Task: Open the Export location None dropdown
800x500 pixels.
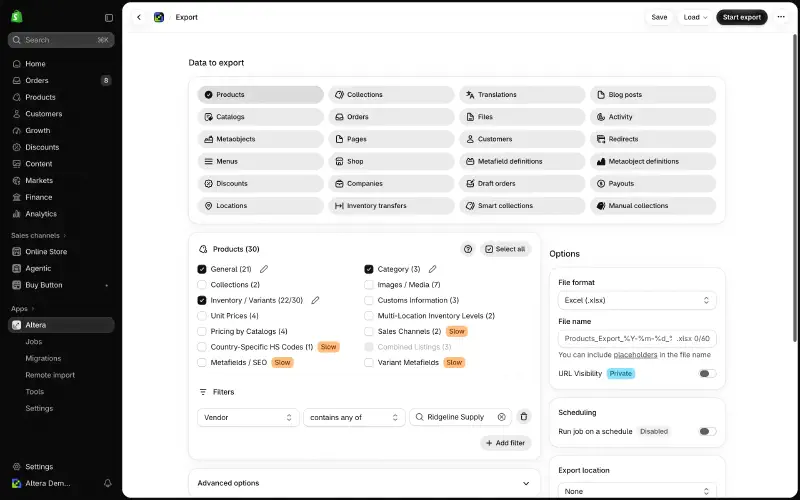Action: click(x=637, y=491)
